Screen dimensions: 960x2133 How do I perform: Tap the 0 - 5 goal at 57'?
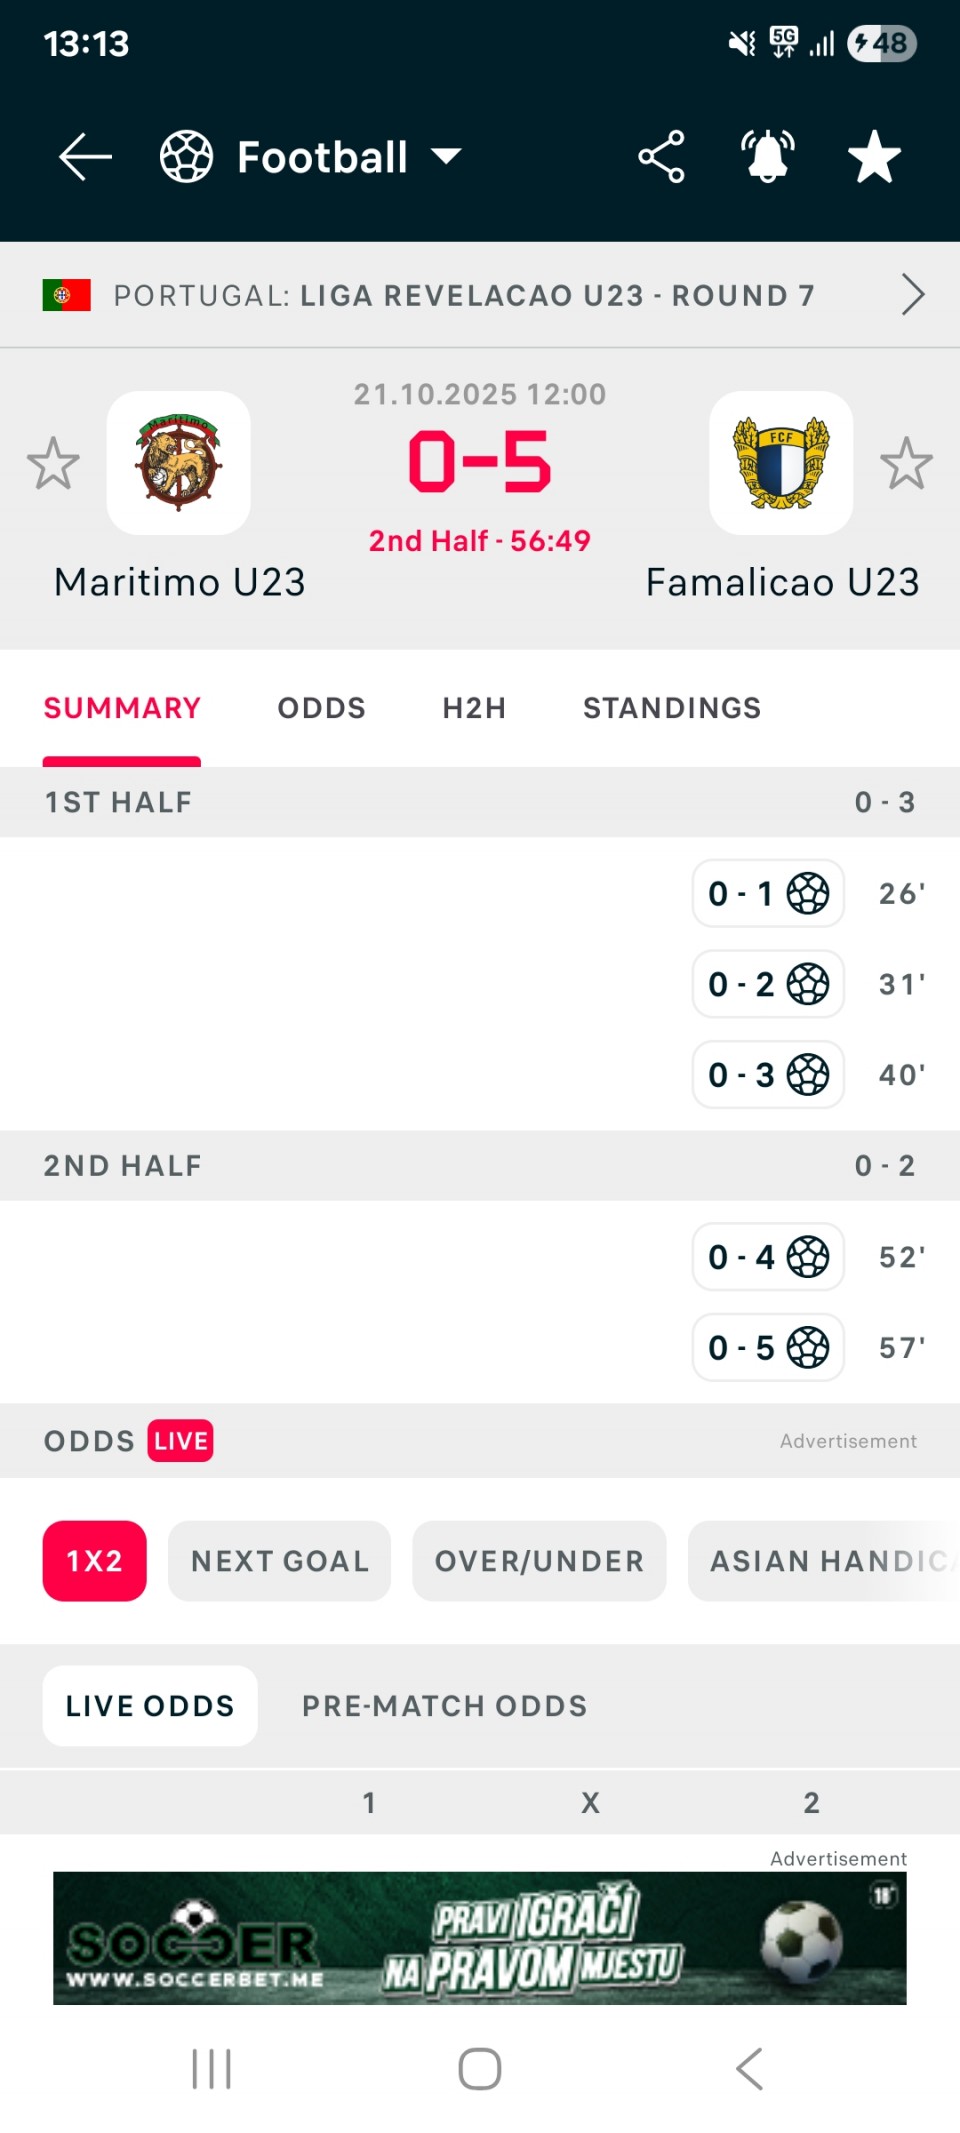[768, 1347]
